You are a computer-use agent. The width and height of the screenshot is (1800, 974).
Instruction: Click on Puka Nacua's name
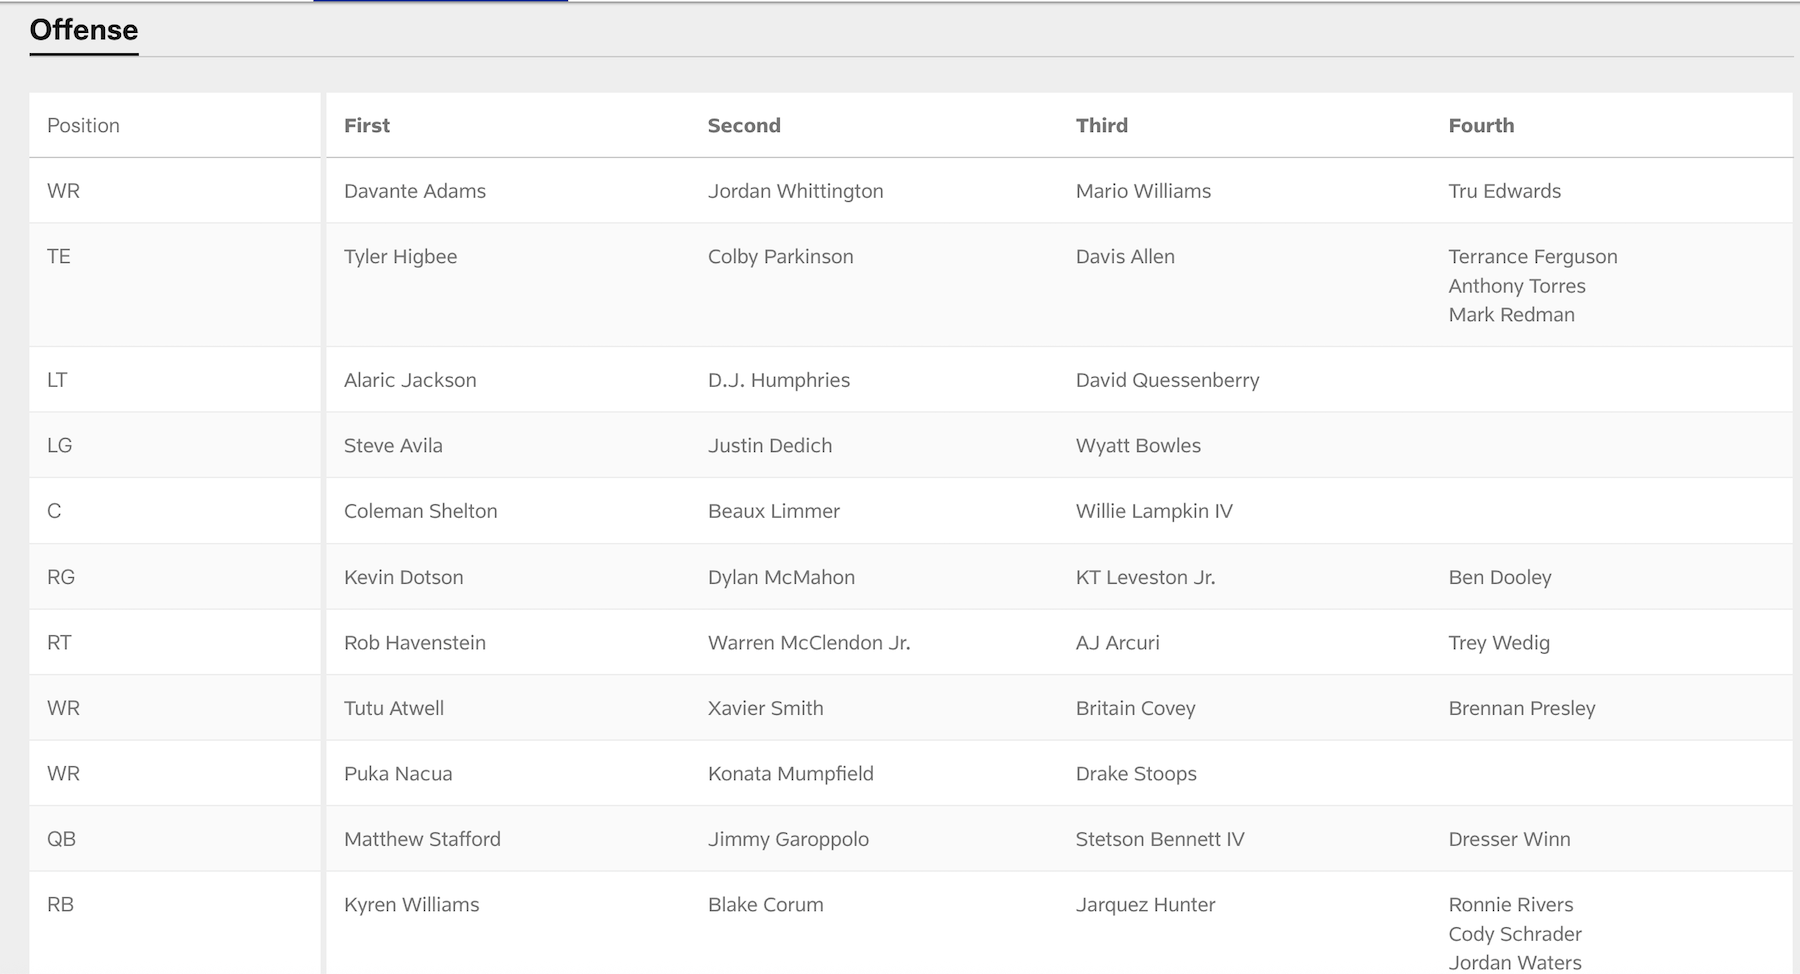point(398,773)
